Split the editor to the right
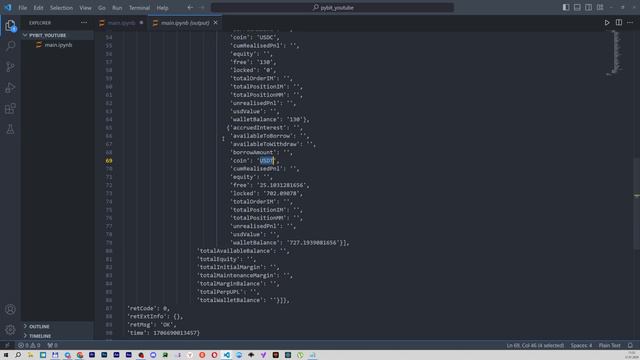640x360 pixels. (x=619, y=23)
